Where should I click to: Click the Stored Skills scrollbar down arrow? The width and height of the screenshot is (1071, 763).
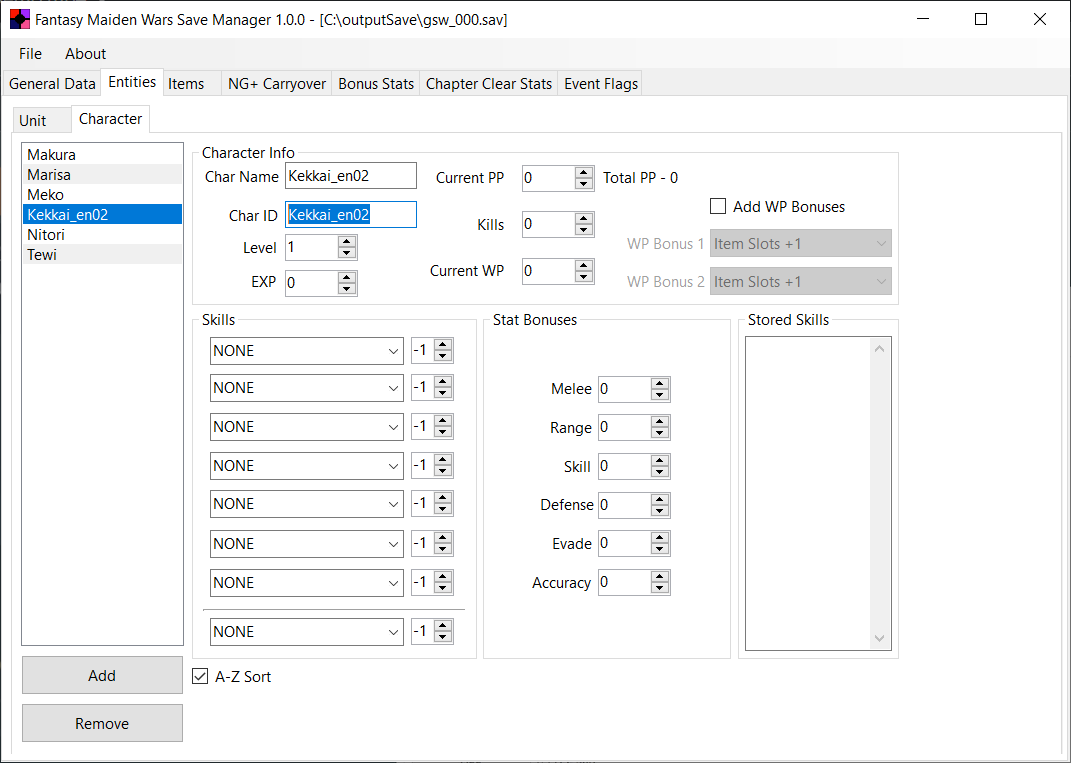point(880,639)
